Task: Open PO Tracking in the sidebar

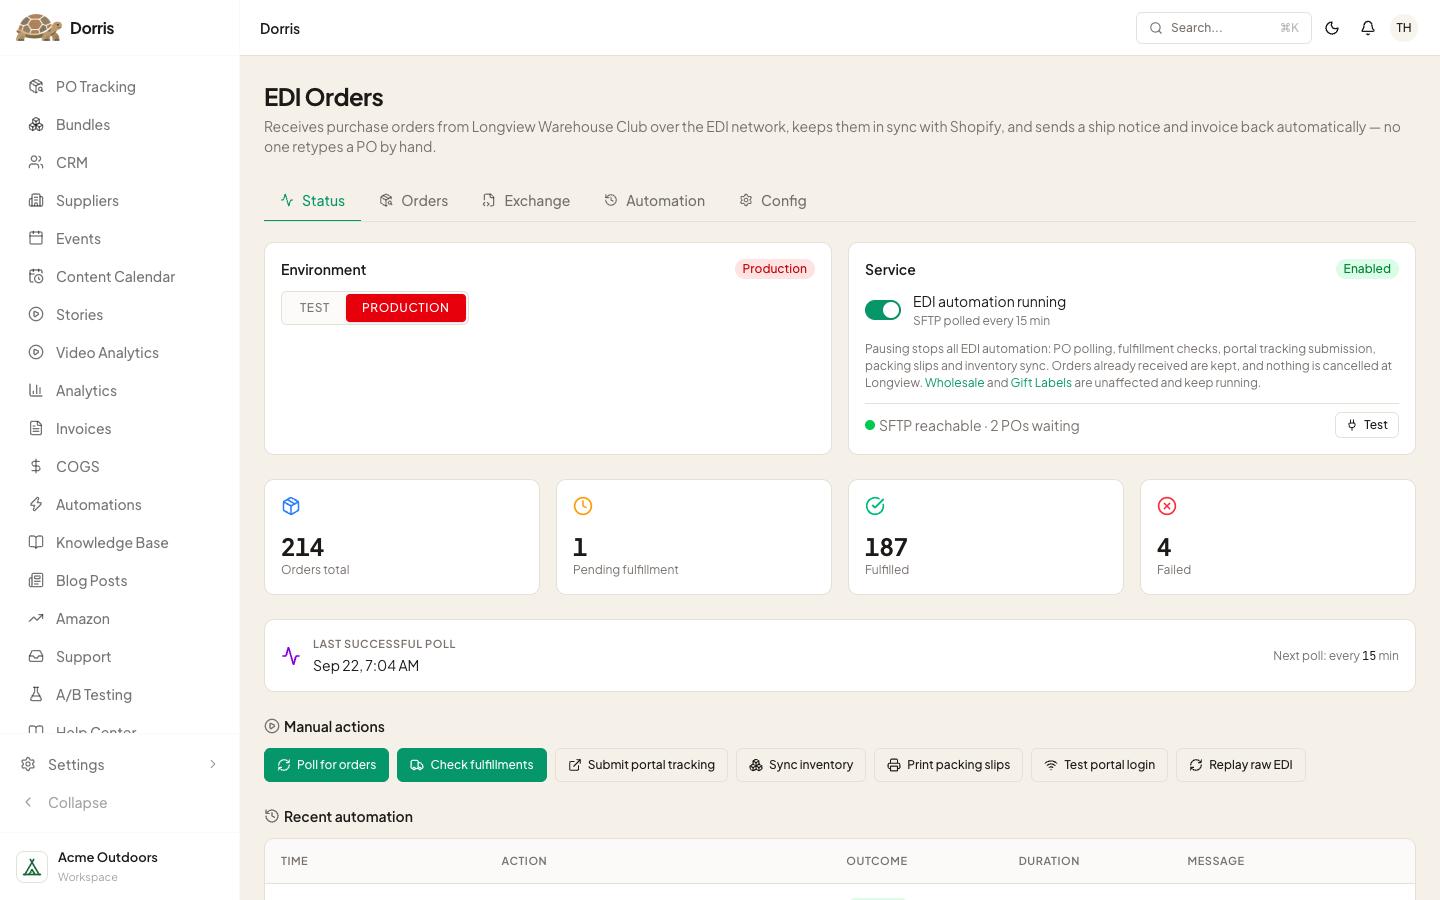Action: [120, 87]
